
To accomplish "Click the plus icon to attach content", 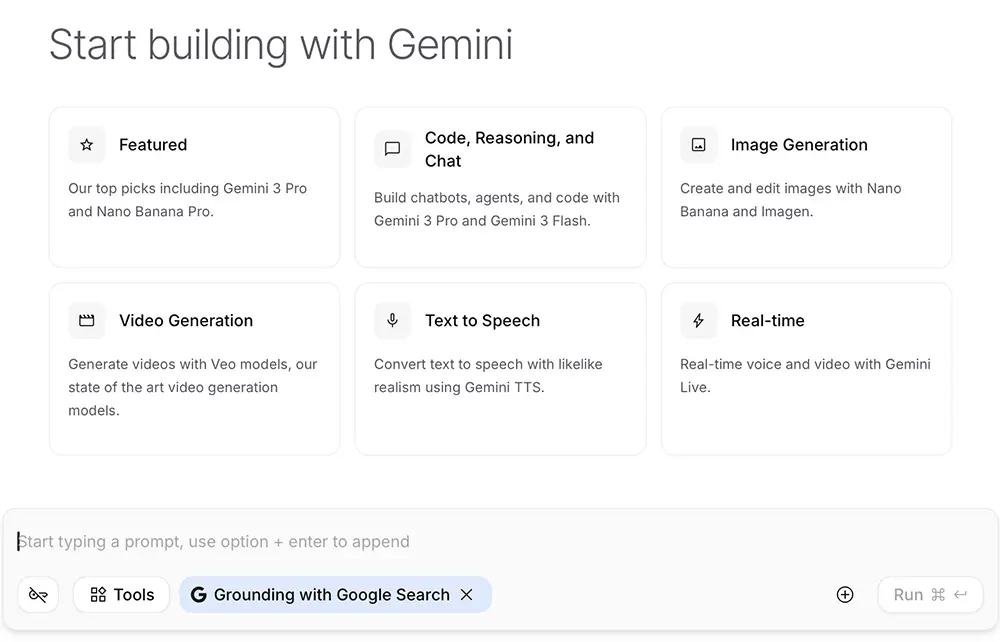I will (845, 594).
